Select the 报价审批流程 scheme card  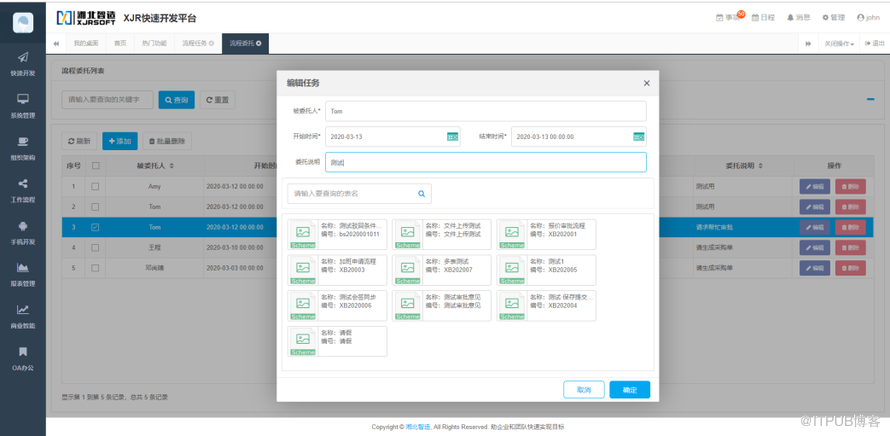[546, 232]
